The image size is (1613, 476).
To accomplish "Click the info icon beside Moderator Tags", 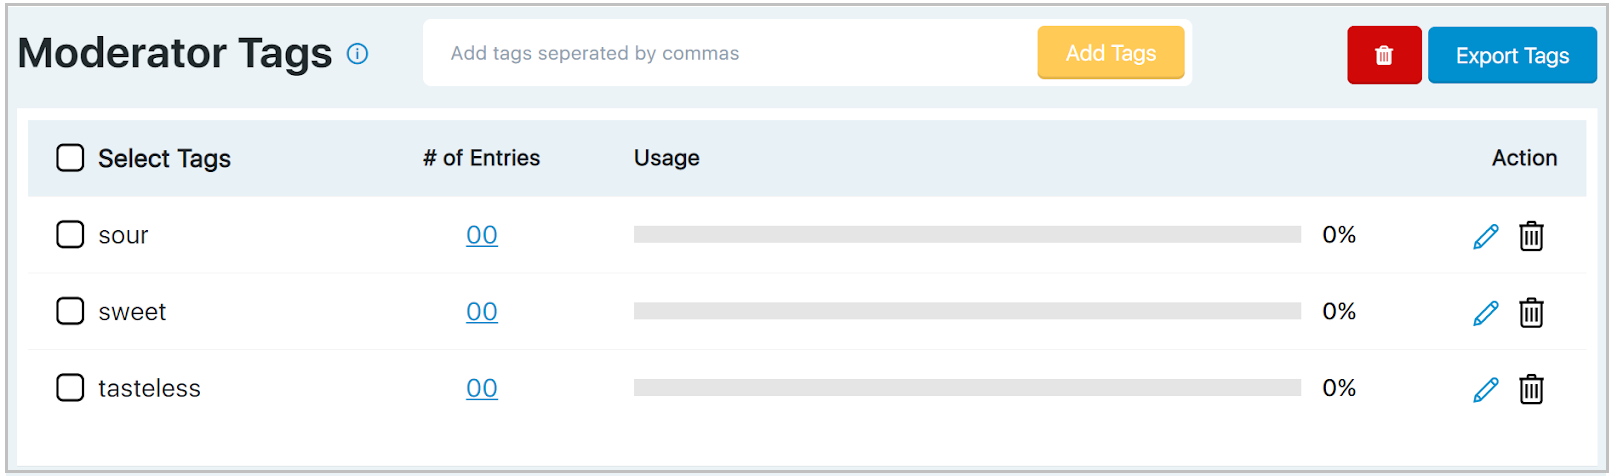I will coord(357,54).
